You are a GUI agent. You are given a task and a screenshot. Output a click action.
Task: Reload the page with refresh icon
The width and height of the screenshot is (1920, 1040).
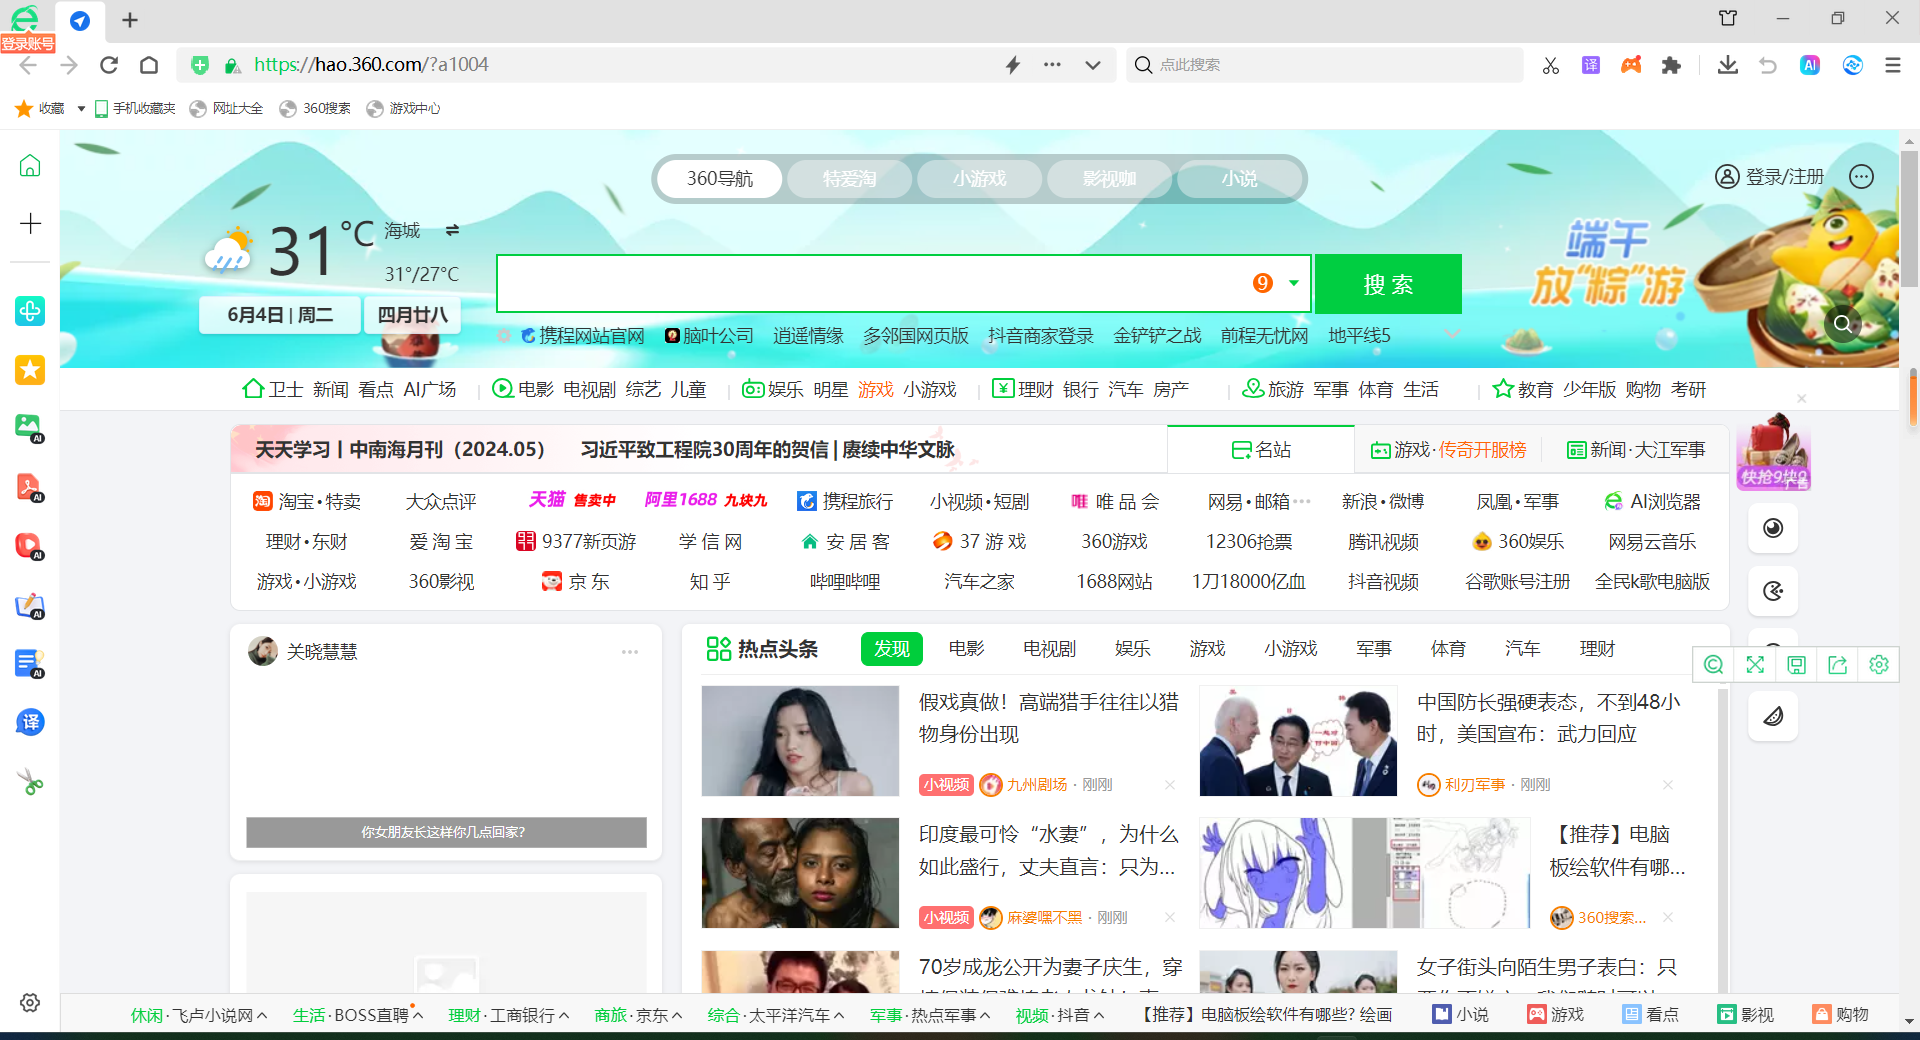(x=109, y=65)
